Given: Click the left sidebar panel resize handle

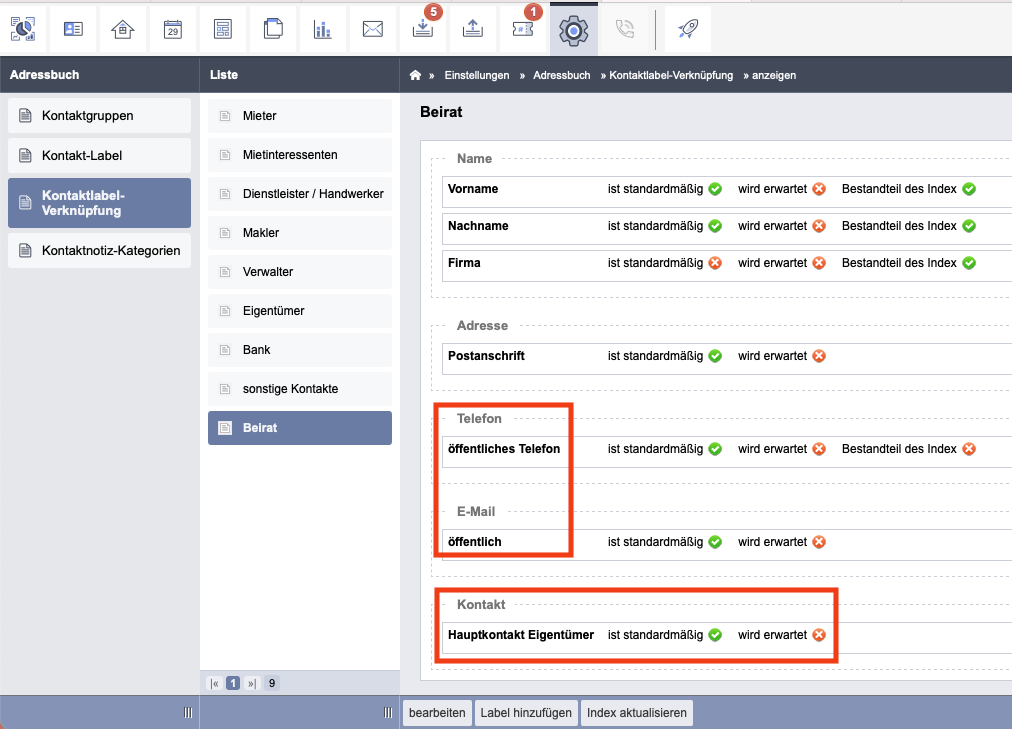Looking at the screenshot, I should pyautogui.click(x=188, y=712).
